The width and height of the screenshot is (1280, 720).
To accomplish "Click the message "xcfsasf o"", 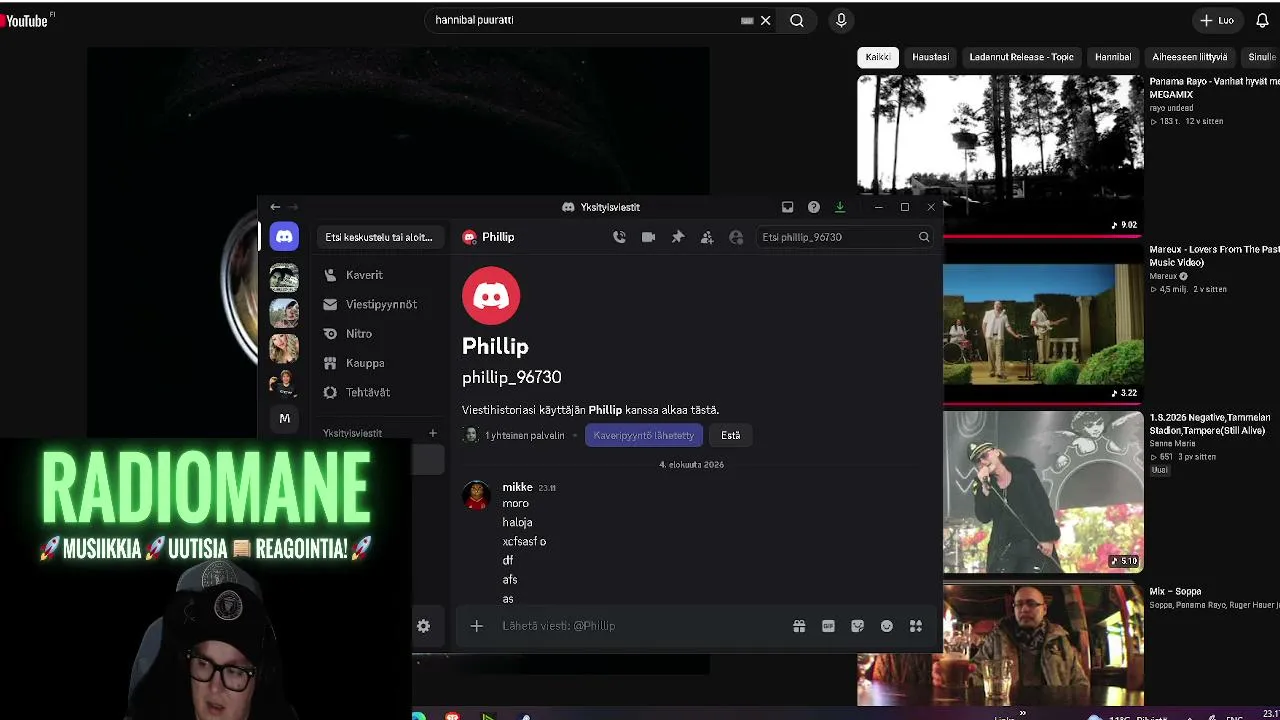I will [524, 541].
